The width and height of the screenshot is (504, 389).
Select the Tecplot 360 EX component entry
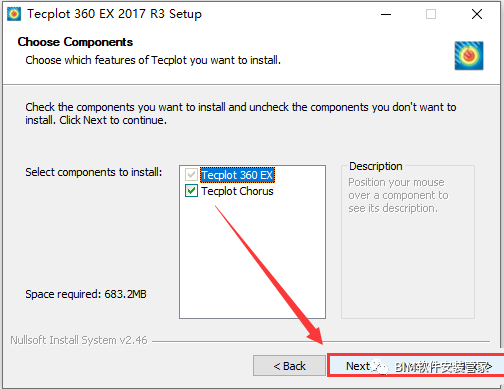click(x=237, y=175)
